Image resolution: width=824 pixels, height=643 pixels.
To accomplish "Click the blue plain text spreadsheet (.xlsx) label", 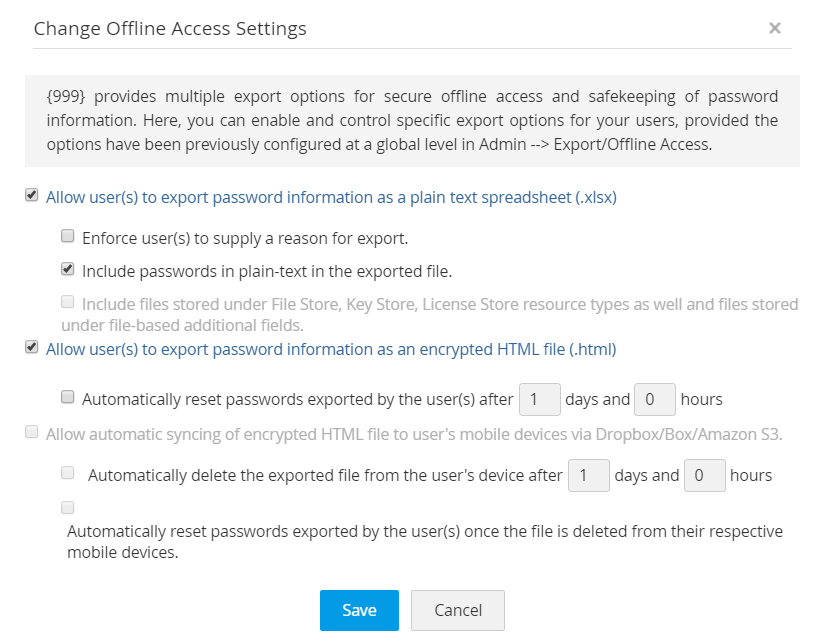I will click(331, 197).
